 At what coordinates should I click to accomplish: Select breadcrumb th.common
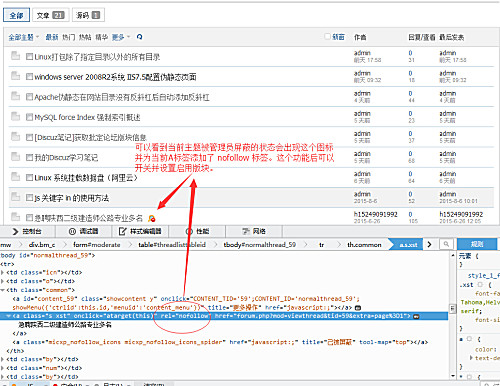(x=364, y=245)
